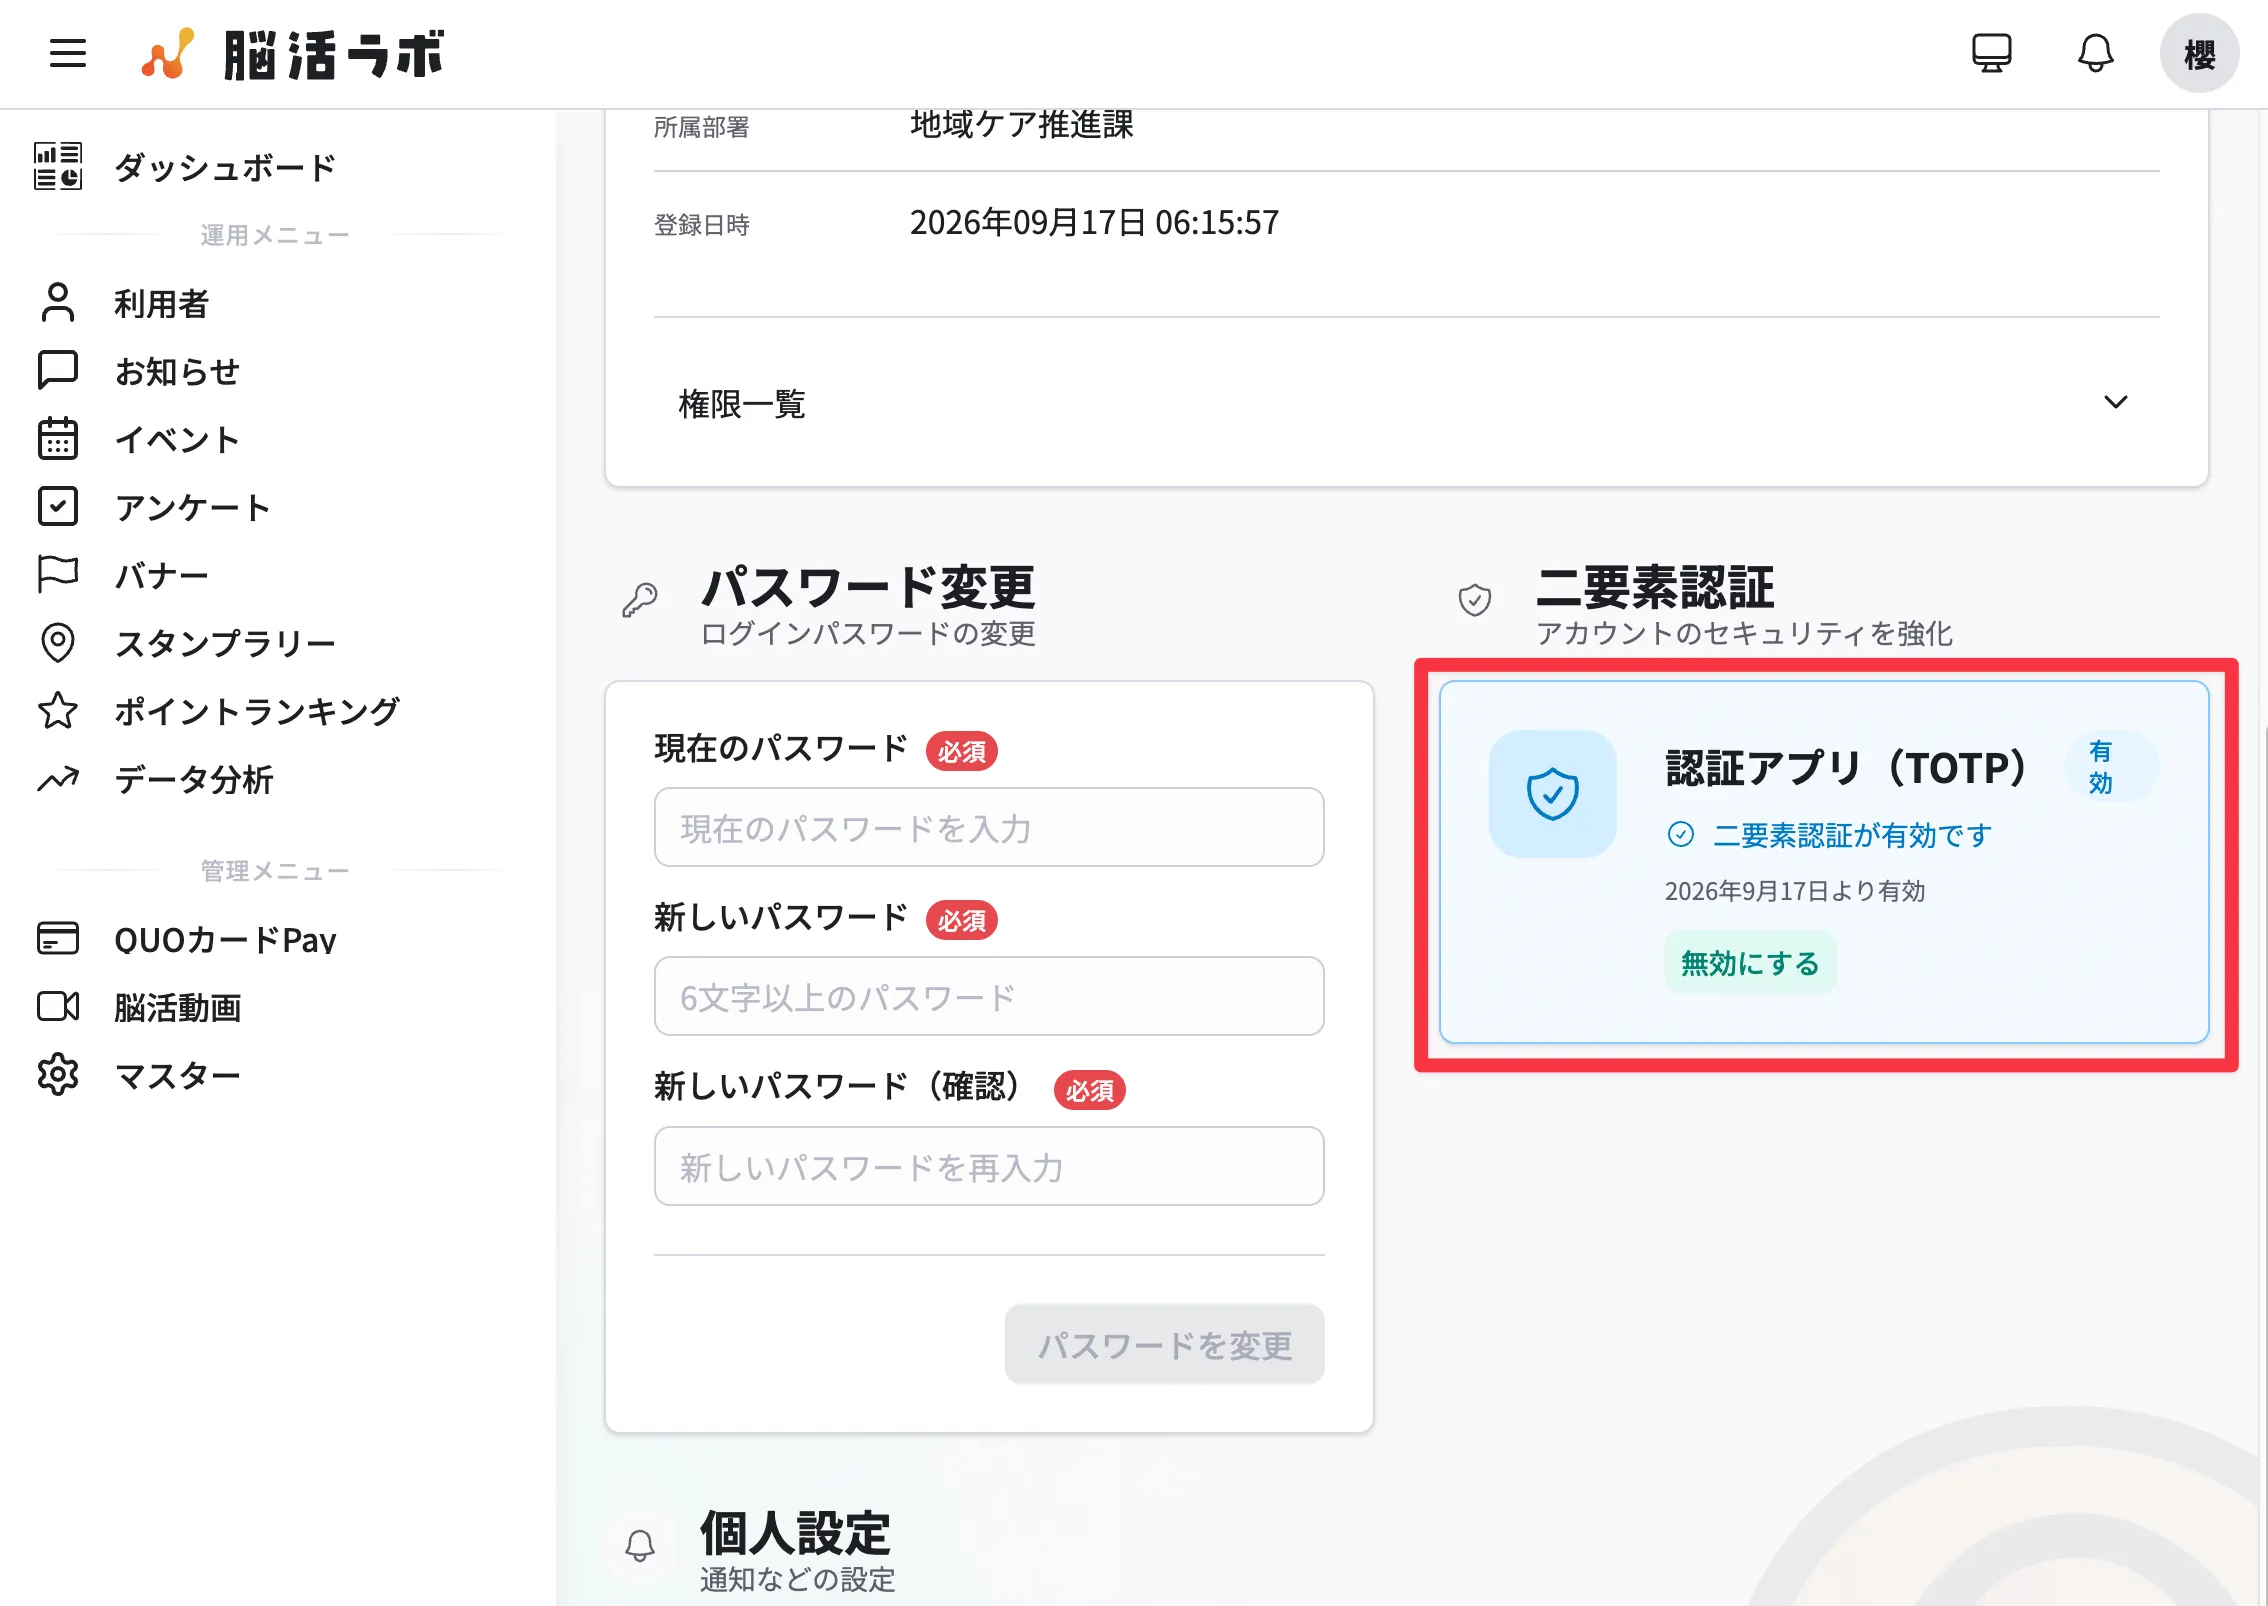This screenshot has width=2268, height=1606.
Task: Click the QUOカードPay card icon
Action: (58, 938)
